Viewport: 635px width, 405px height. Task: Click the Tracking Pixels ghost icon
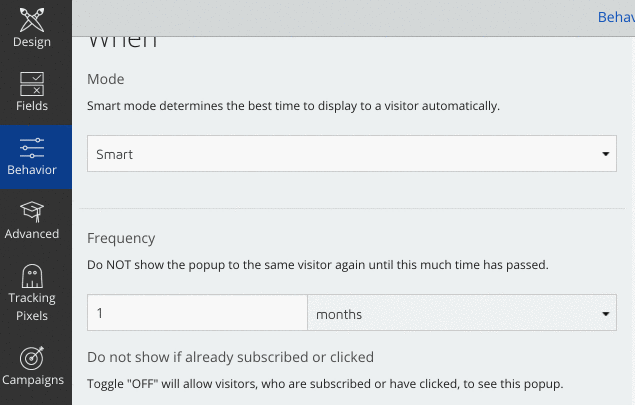click(32, 276)
